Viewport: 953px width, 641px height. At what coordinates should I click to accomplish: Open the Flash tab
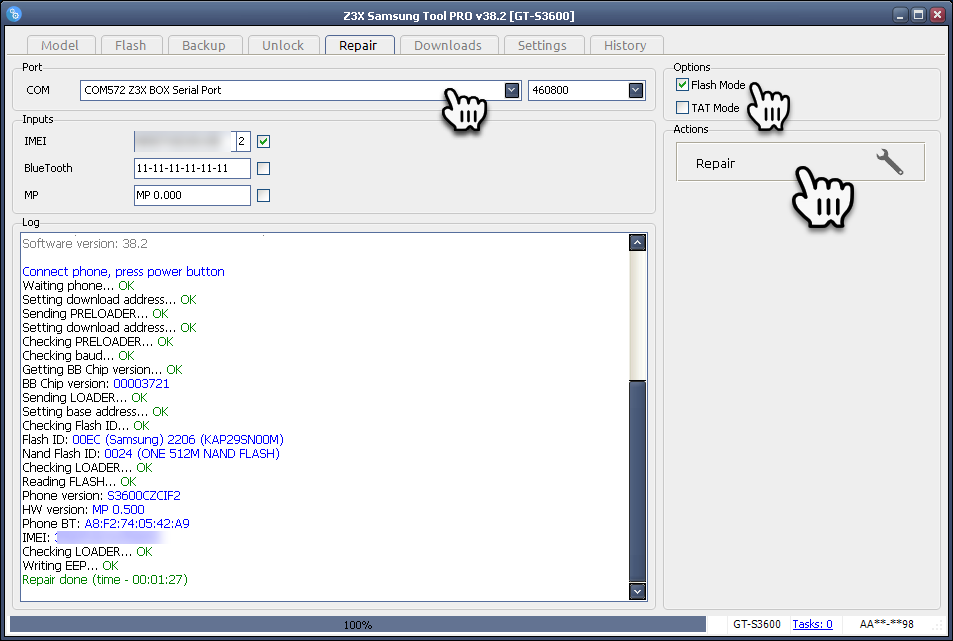tap(131, 46)
